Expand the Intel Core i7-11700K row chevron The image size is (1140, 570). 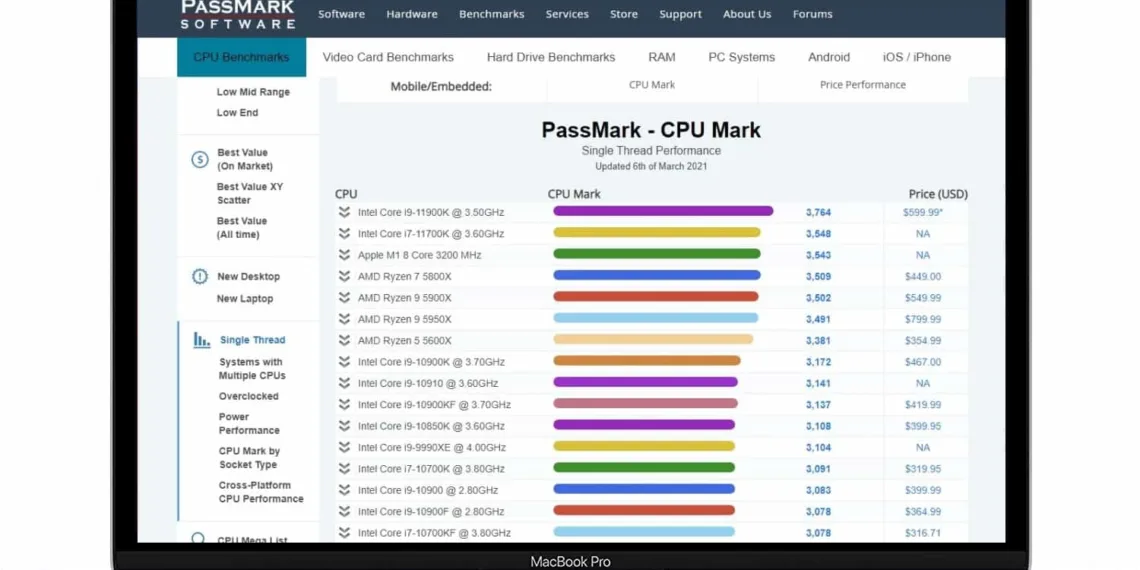point(344,233)
